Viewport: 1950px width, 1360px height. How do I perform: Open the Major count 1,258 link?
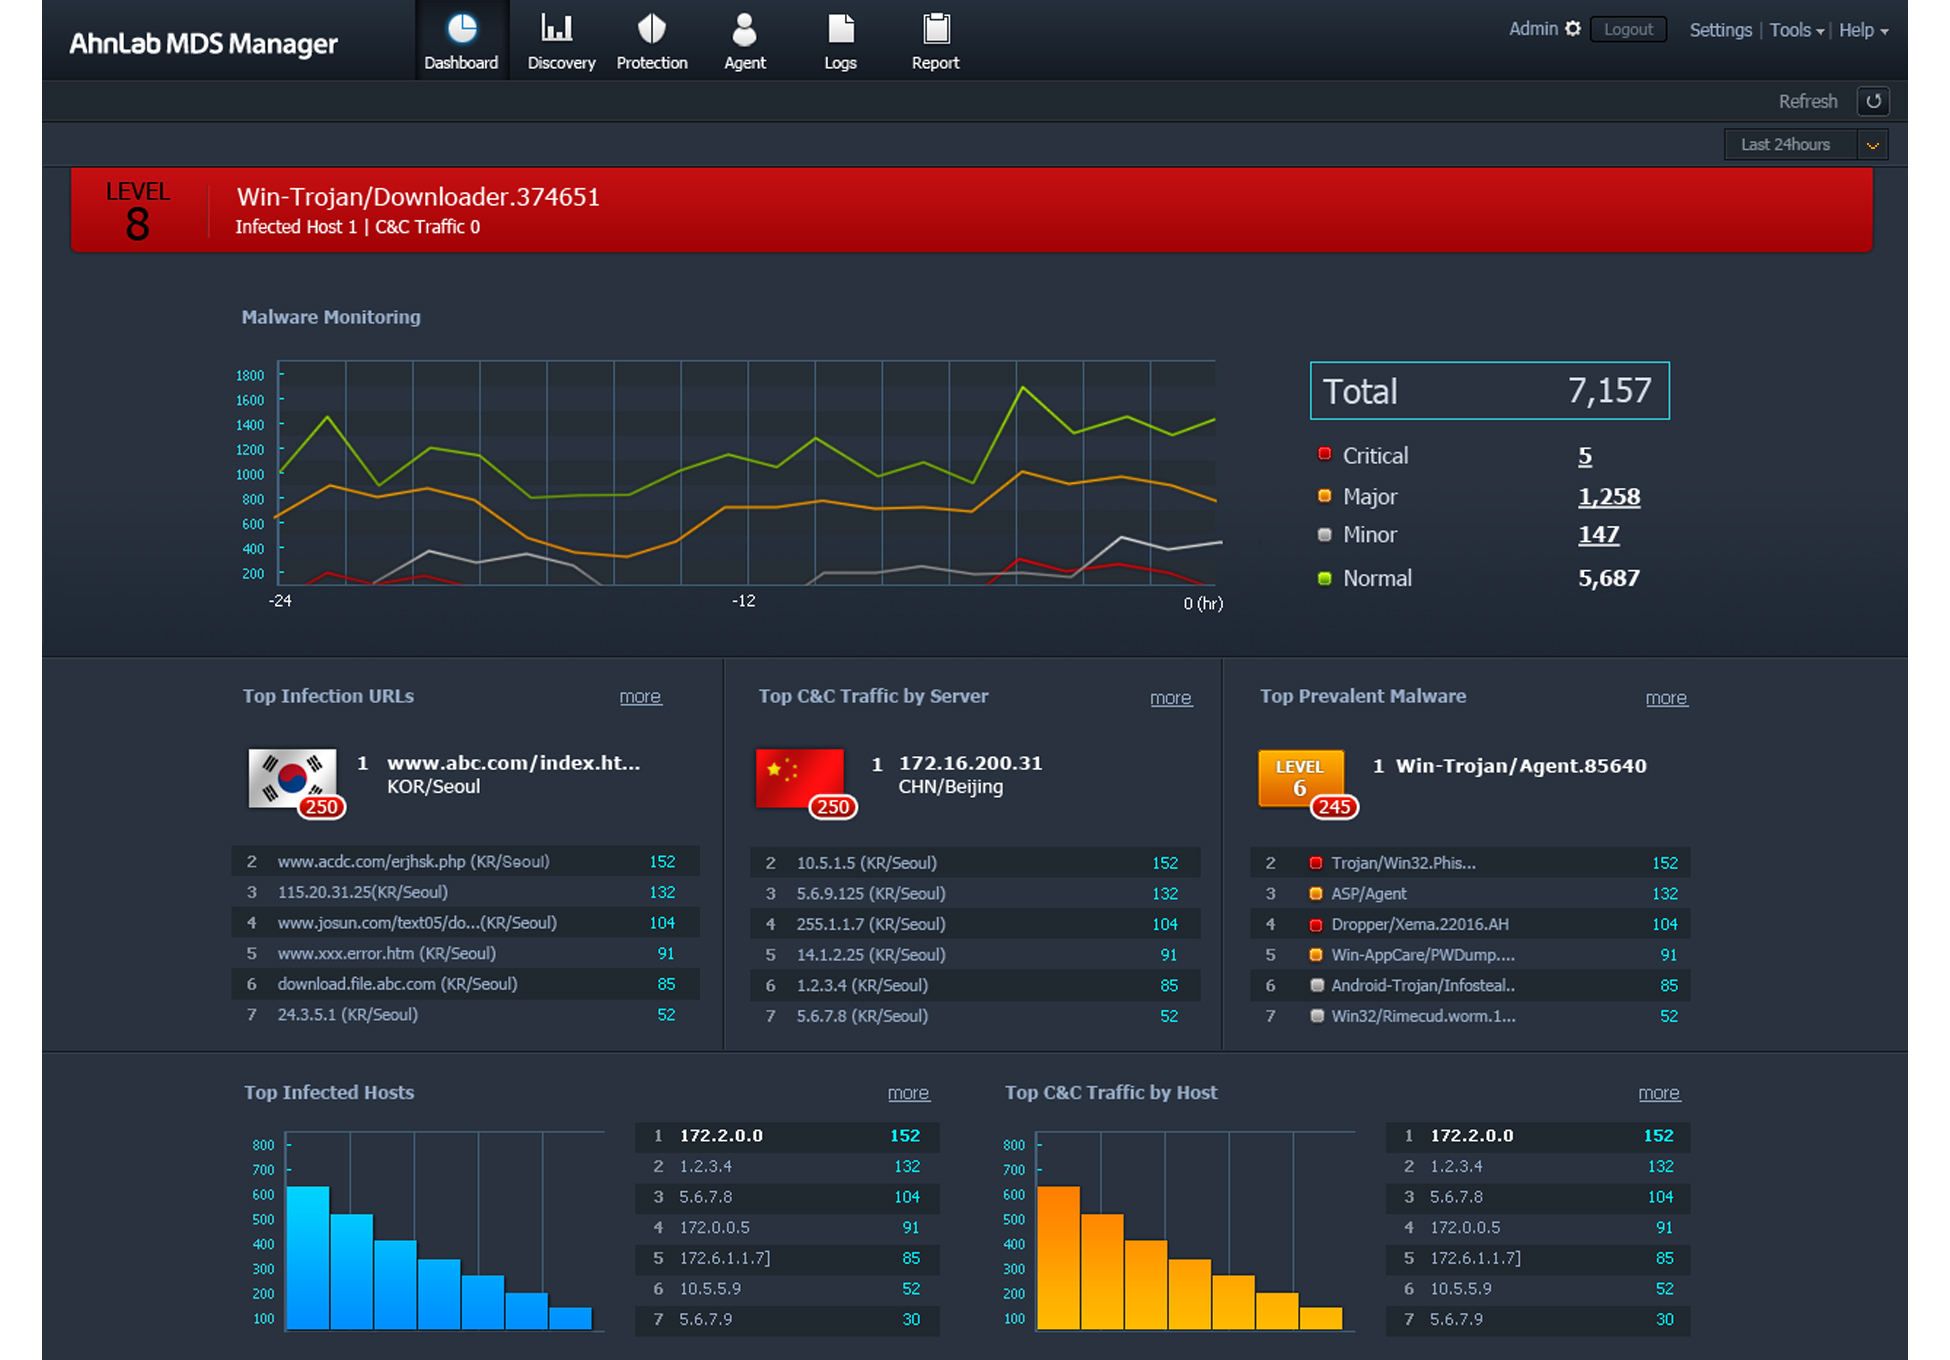tap(1608, 497)
